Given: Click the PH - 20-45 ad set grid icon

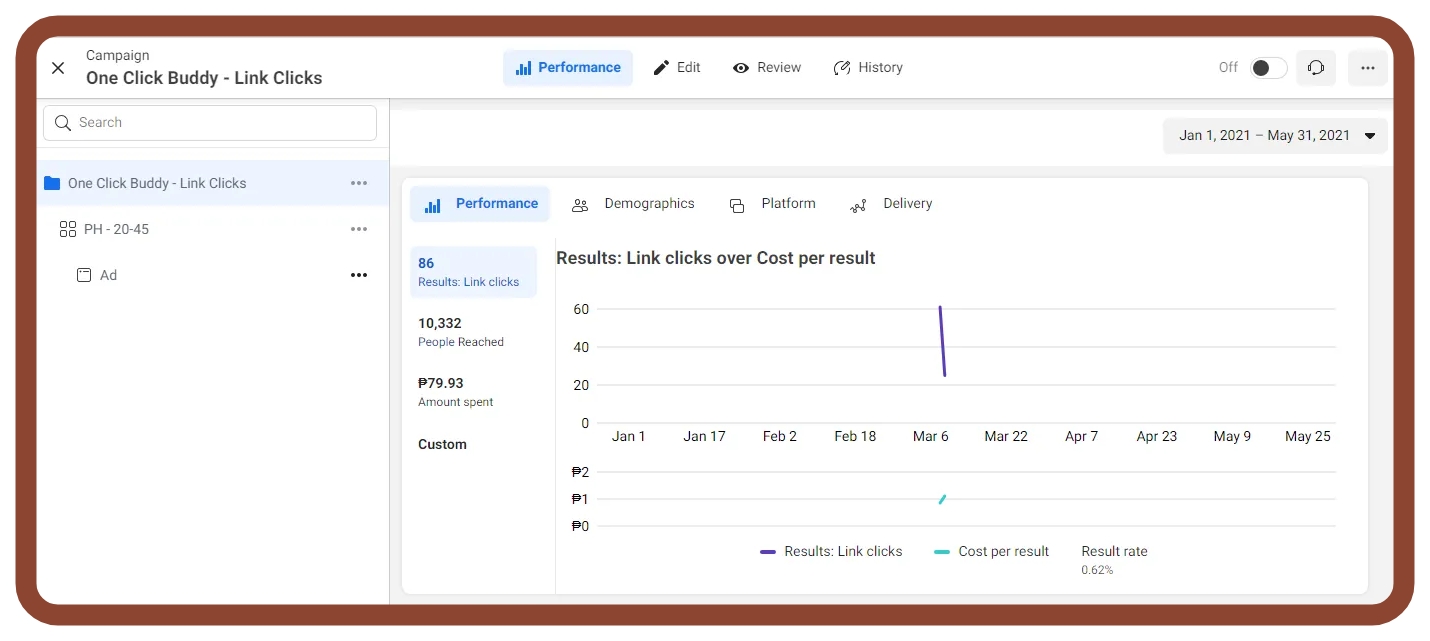Looking at the screenshot, I should [x=68, y=229].
